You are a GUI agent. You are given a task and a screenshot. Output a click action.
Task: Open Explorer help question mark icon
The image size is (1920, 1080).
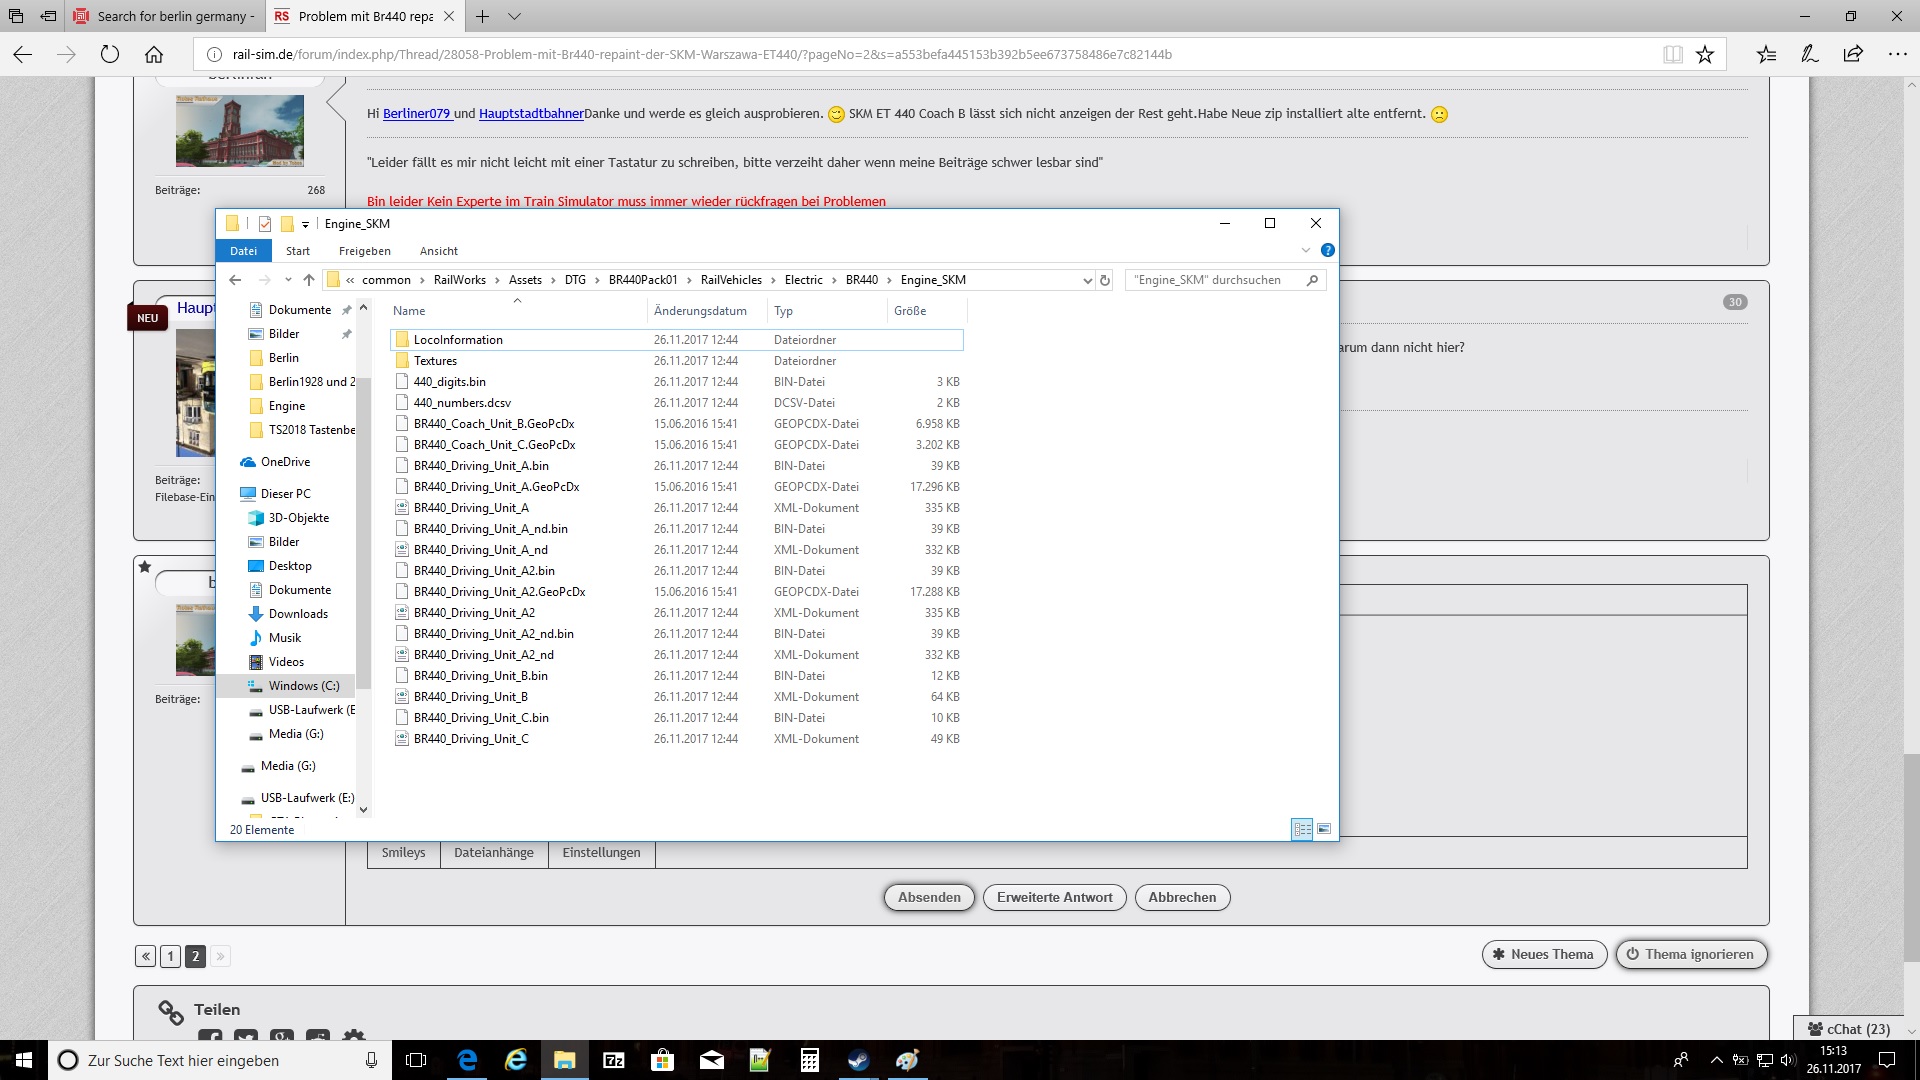coord(1327,250)
